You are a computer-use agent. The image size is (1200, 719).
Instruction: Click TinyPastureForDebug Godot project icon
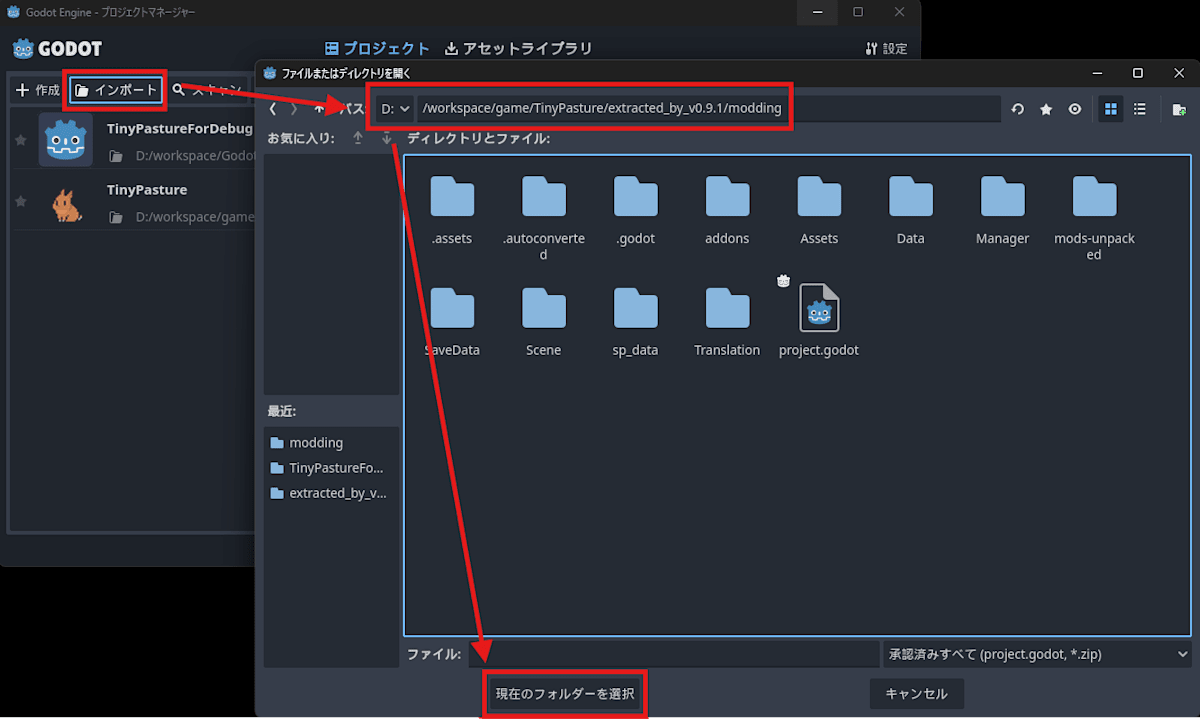point(66,140)
